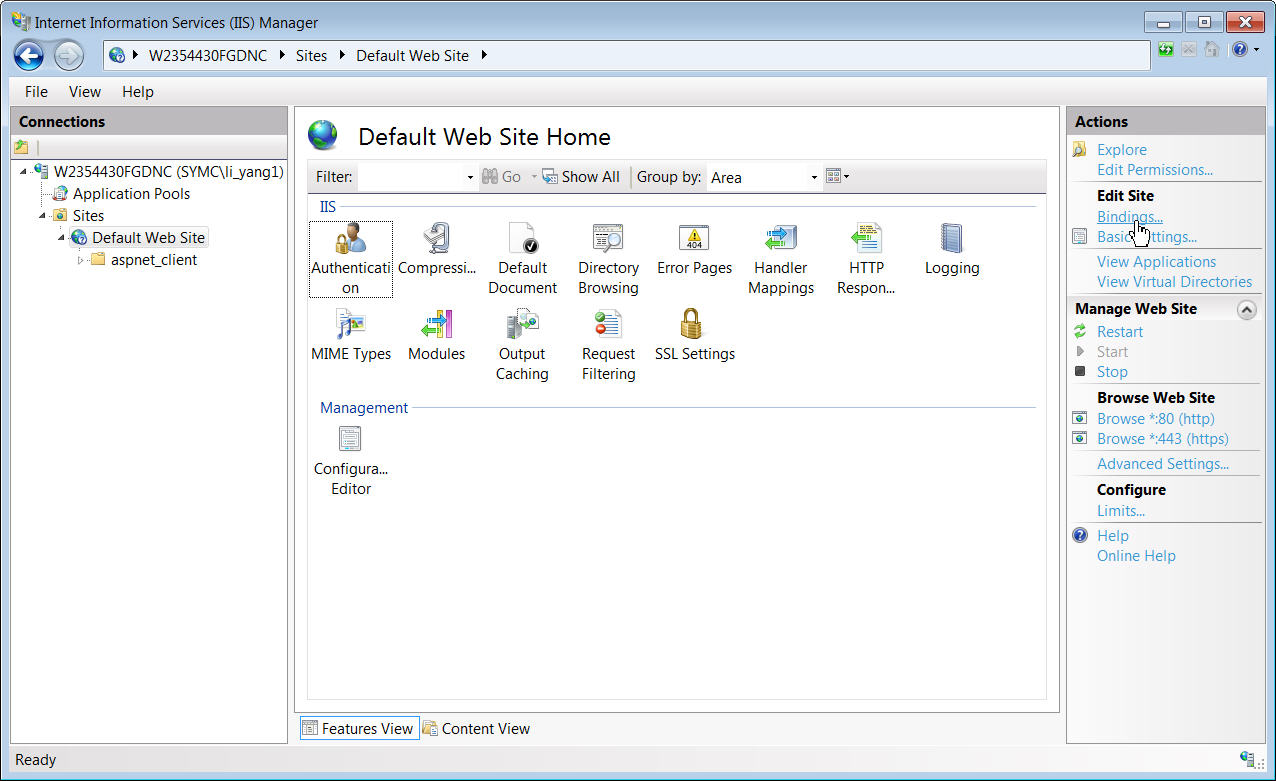Open the Error Pages feature

point(694,241)
